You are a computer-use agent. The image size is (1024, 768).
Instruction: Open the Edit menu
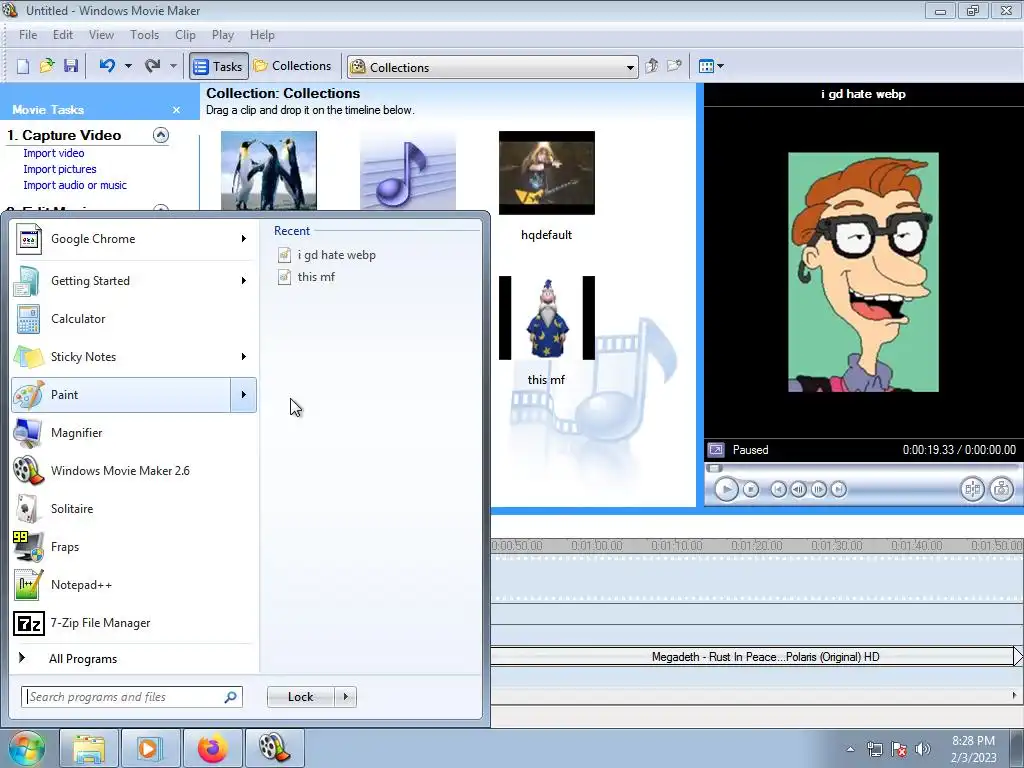(x=63, y=35)
